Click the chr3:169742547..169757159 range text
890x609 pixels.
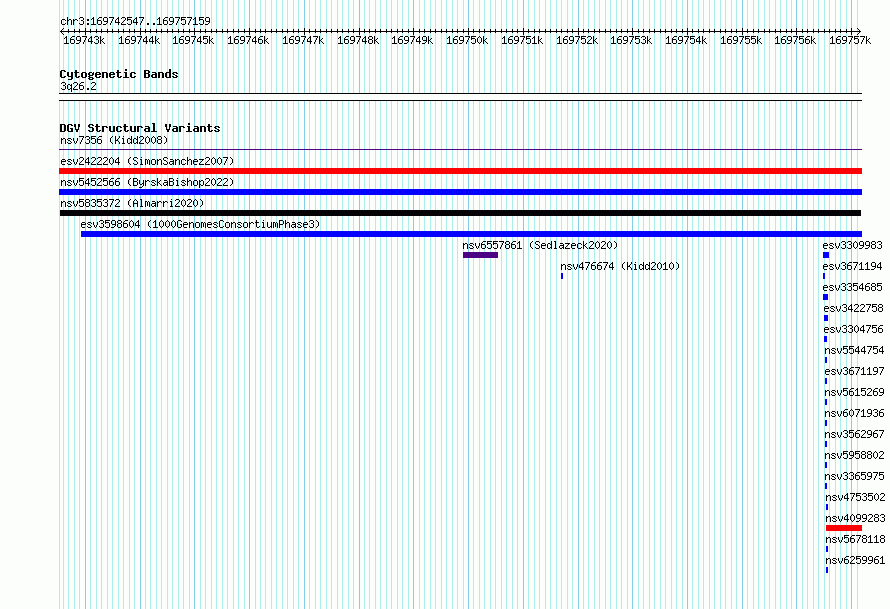[x=135, y=21]
